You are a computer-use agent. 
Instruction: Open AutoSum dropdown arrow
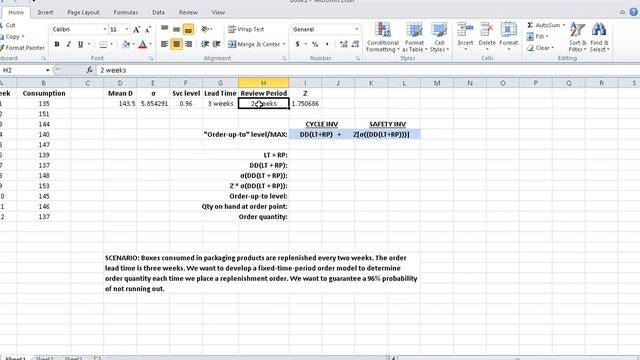tap(564, 25)
